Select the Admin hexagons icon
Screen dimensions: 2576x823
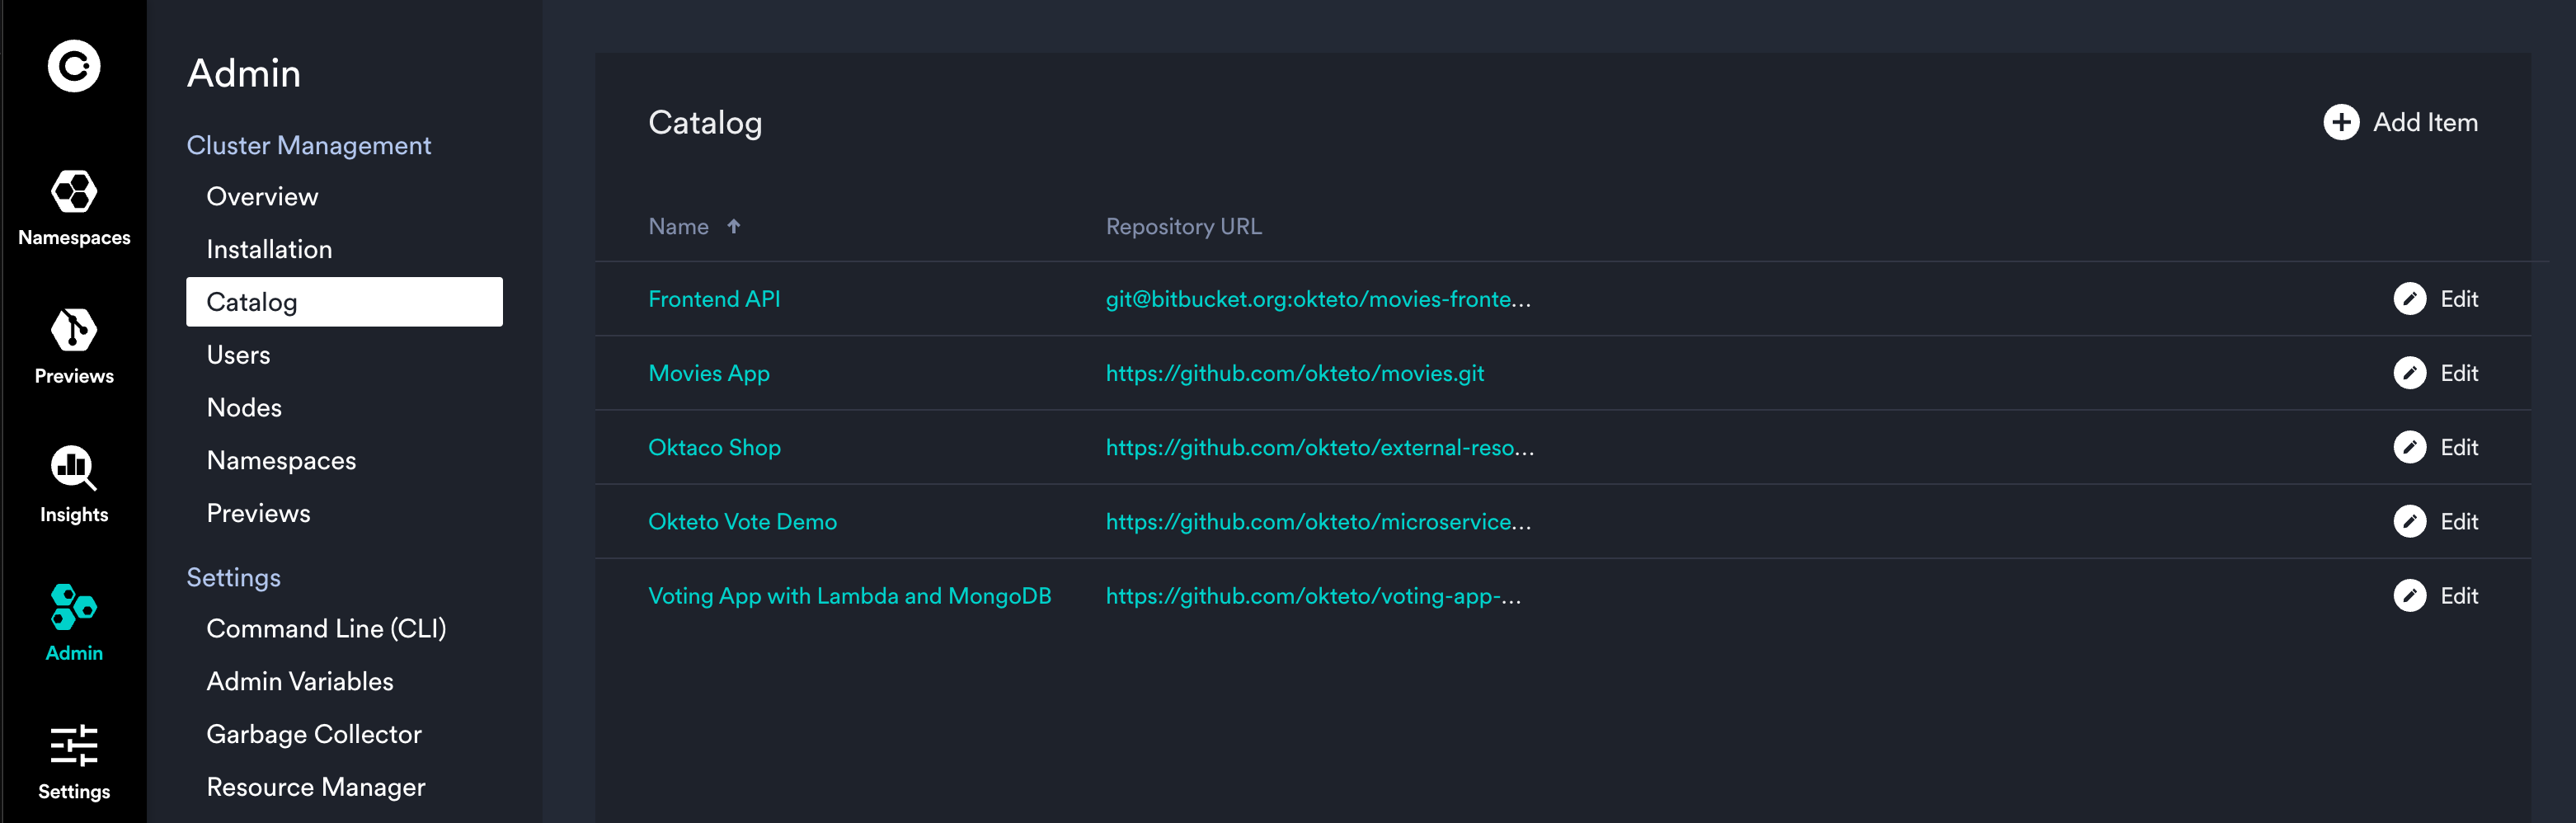[74, 606]
